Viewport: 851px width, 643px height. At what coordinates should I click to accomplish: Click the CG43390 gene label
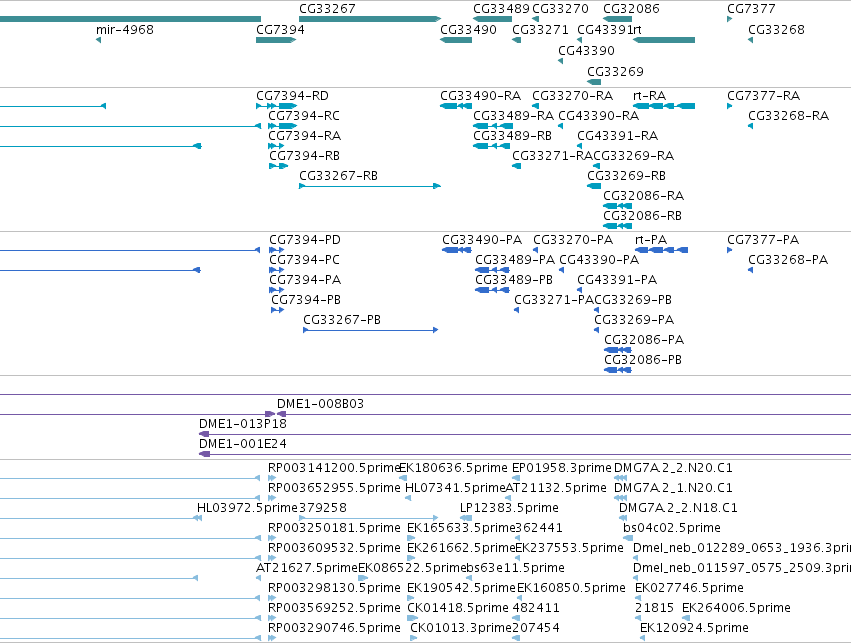(x=586, y=50)
